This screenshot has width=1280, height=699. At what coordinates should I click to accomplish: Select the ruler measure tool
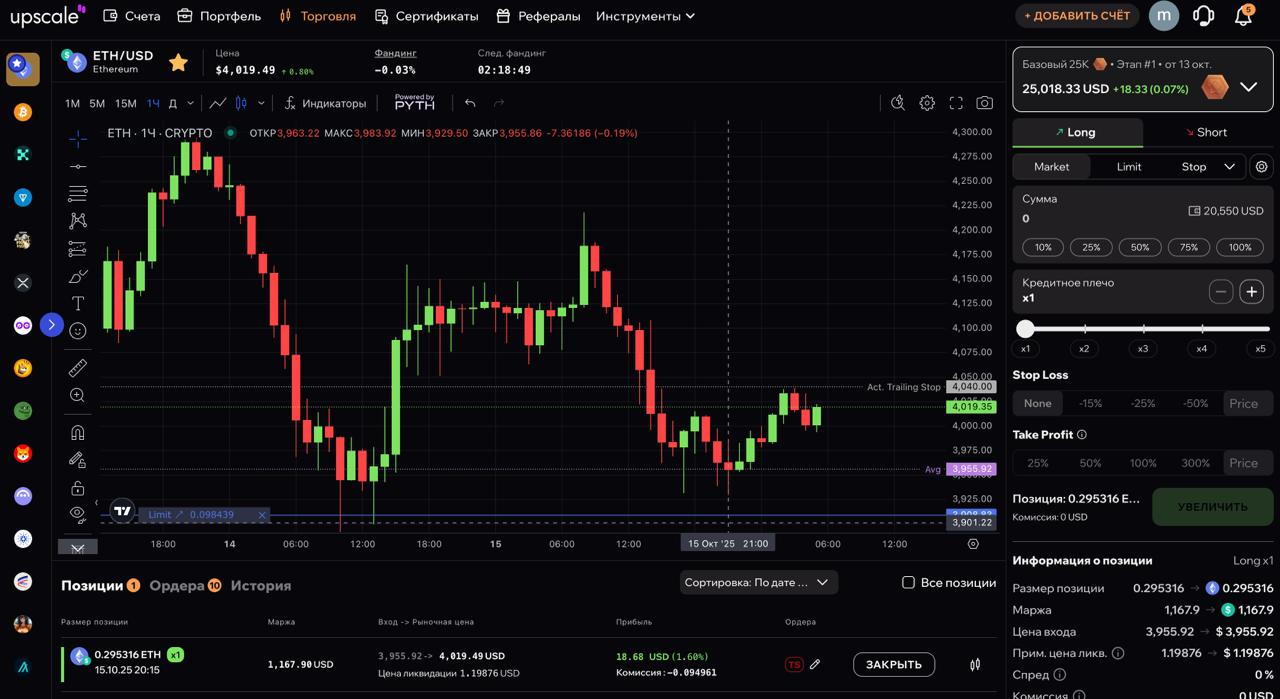pos(77,368)
